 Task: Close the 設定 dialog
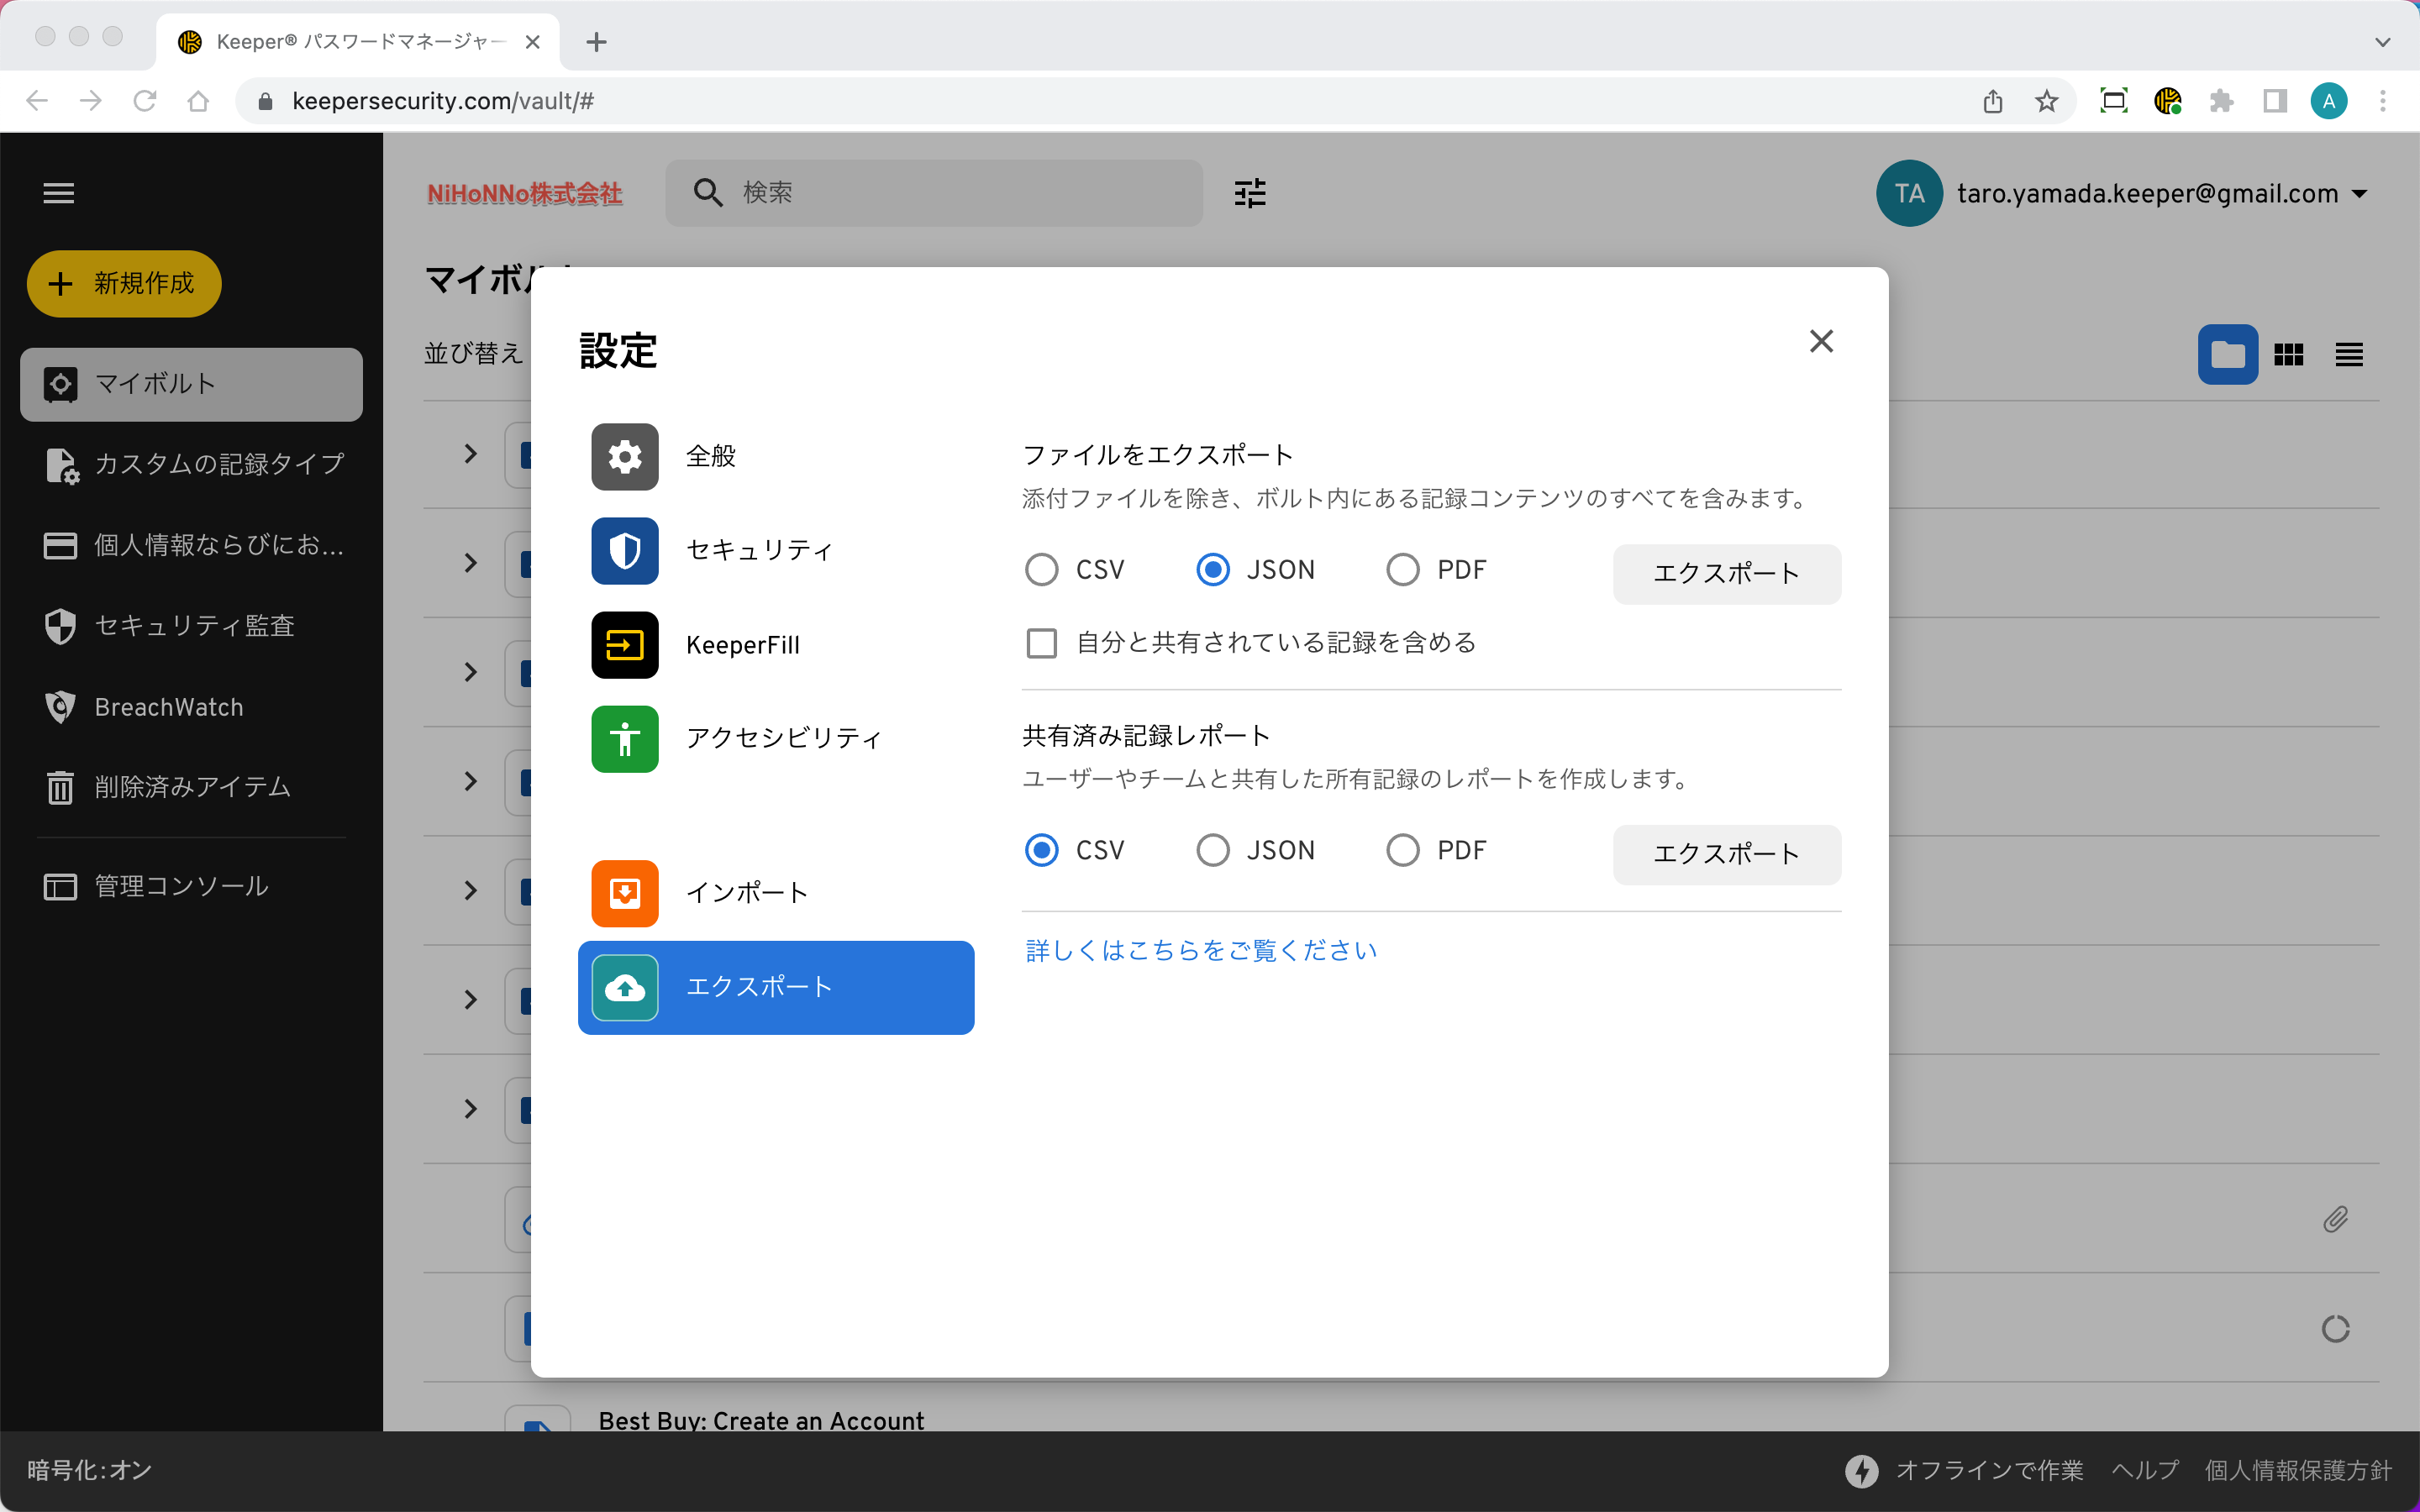tap(1821, 342)
